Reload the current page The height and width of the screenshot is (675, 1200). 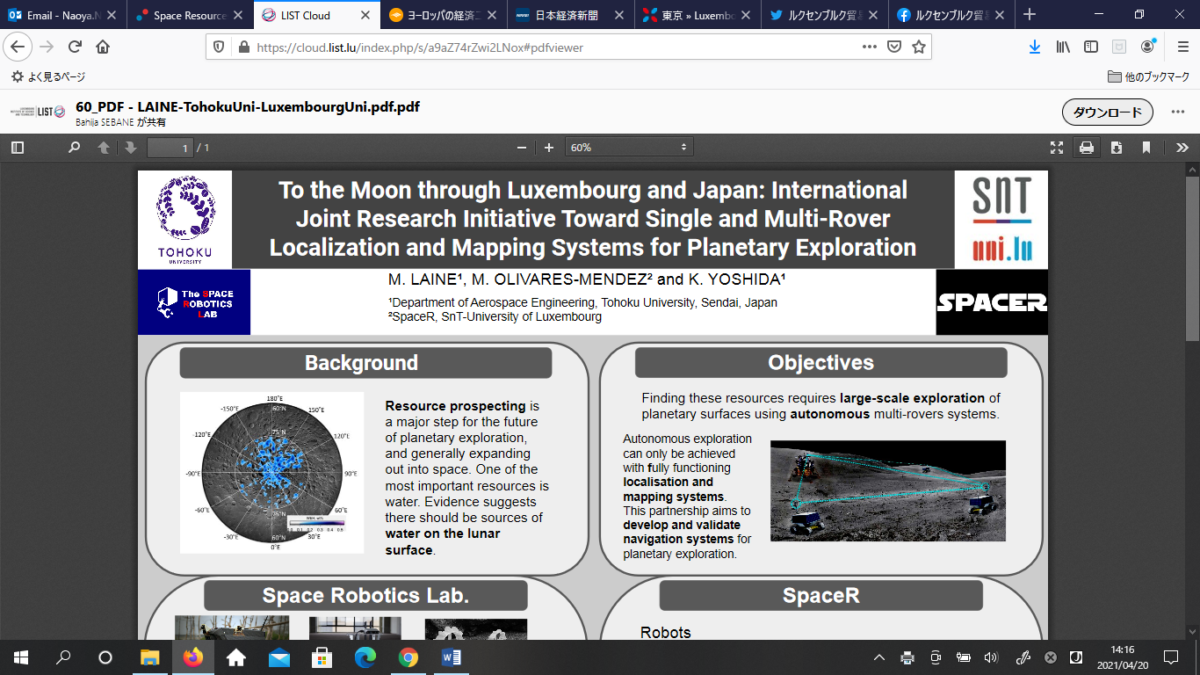tap(74, 47)
